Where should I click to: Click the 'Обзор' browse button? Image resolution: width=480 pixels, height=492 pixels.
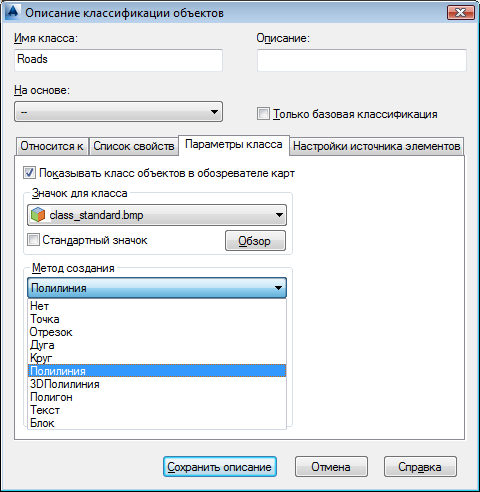(255, 241)
